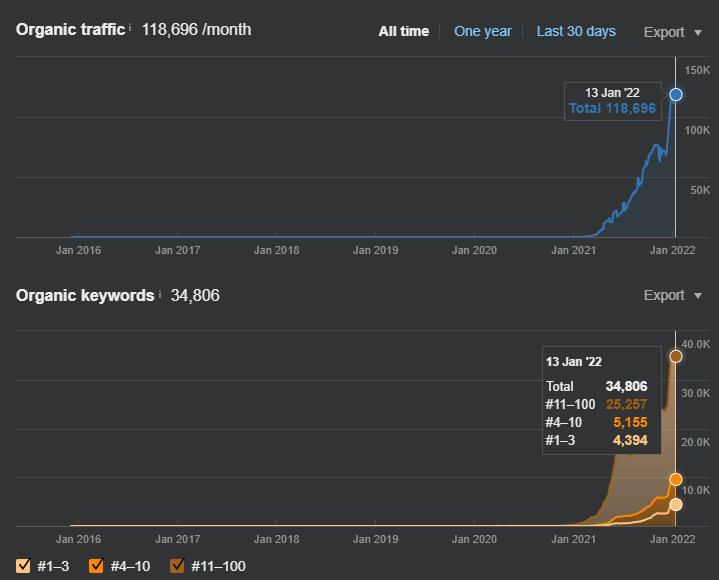Switch to the One year view

[x=482, y=31]
